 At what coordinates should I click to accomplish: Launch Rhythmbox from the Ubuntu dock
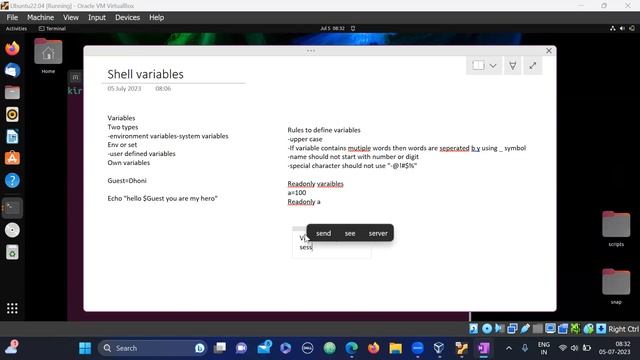(x=12, y=115)
